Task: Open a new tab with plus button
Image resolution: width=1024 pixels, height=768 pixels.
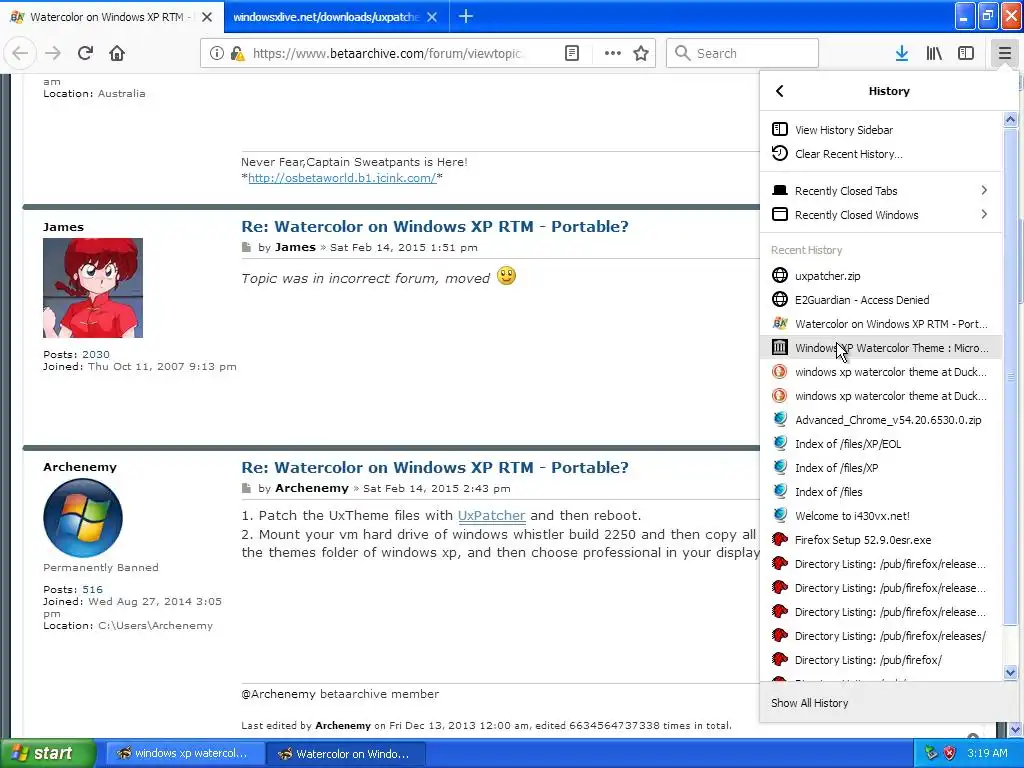Action: click(466, 16)
